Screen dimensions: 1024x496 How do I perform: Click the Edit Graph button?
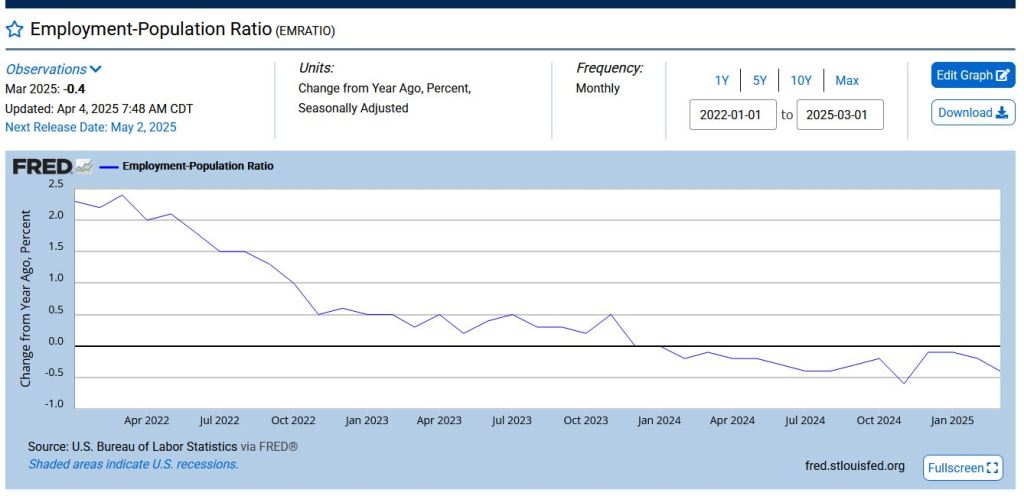[972, 75]
